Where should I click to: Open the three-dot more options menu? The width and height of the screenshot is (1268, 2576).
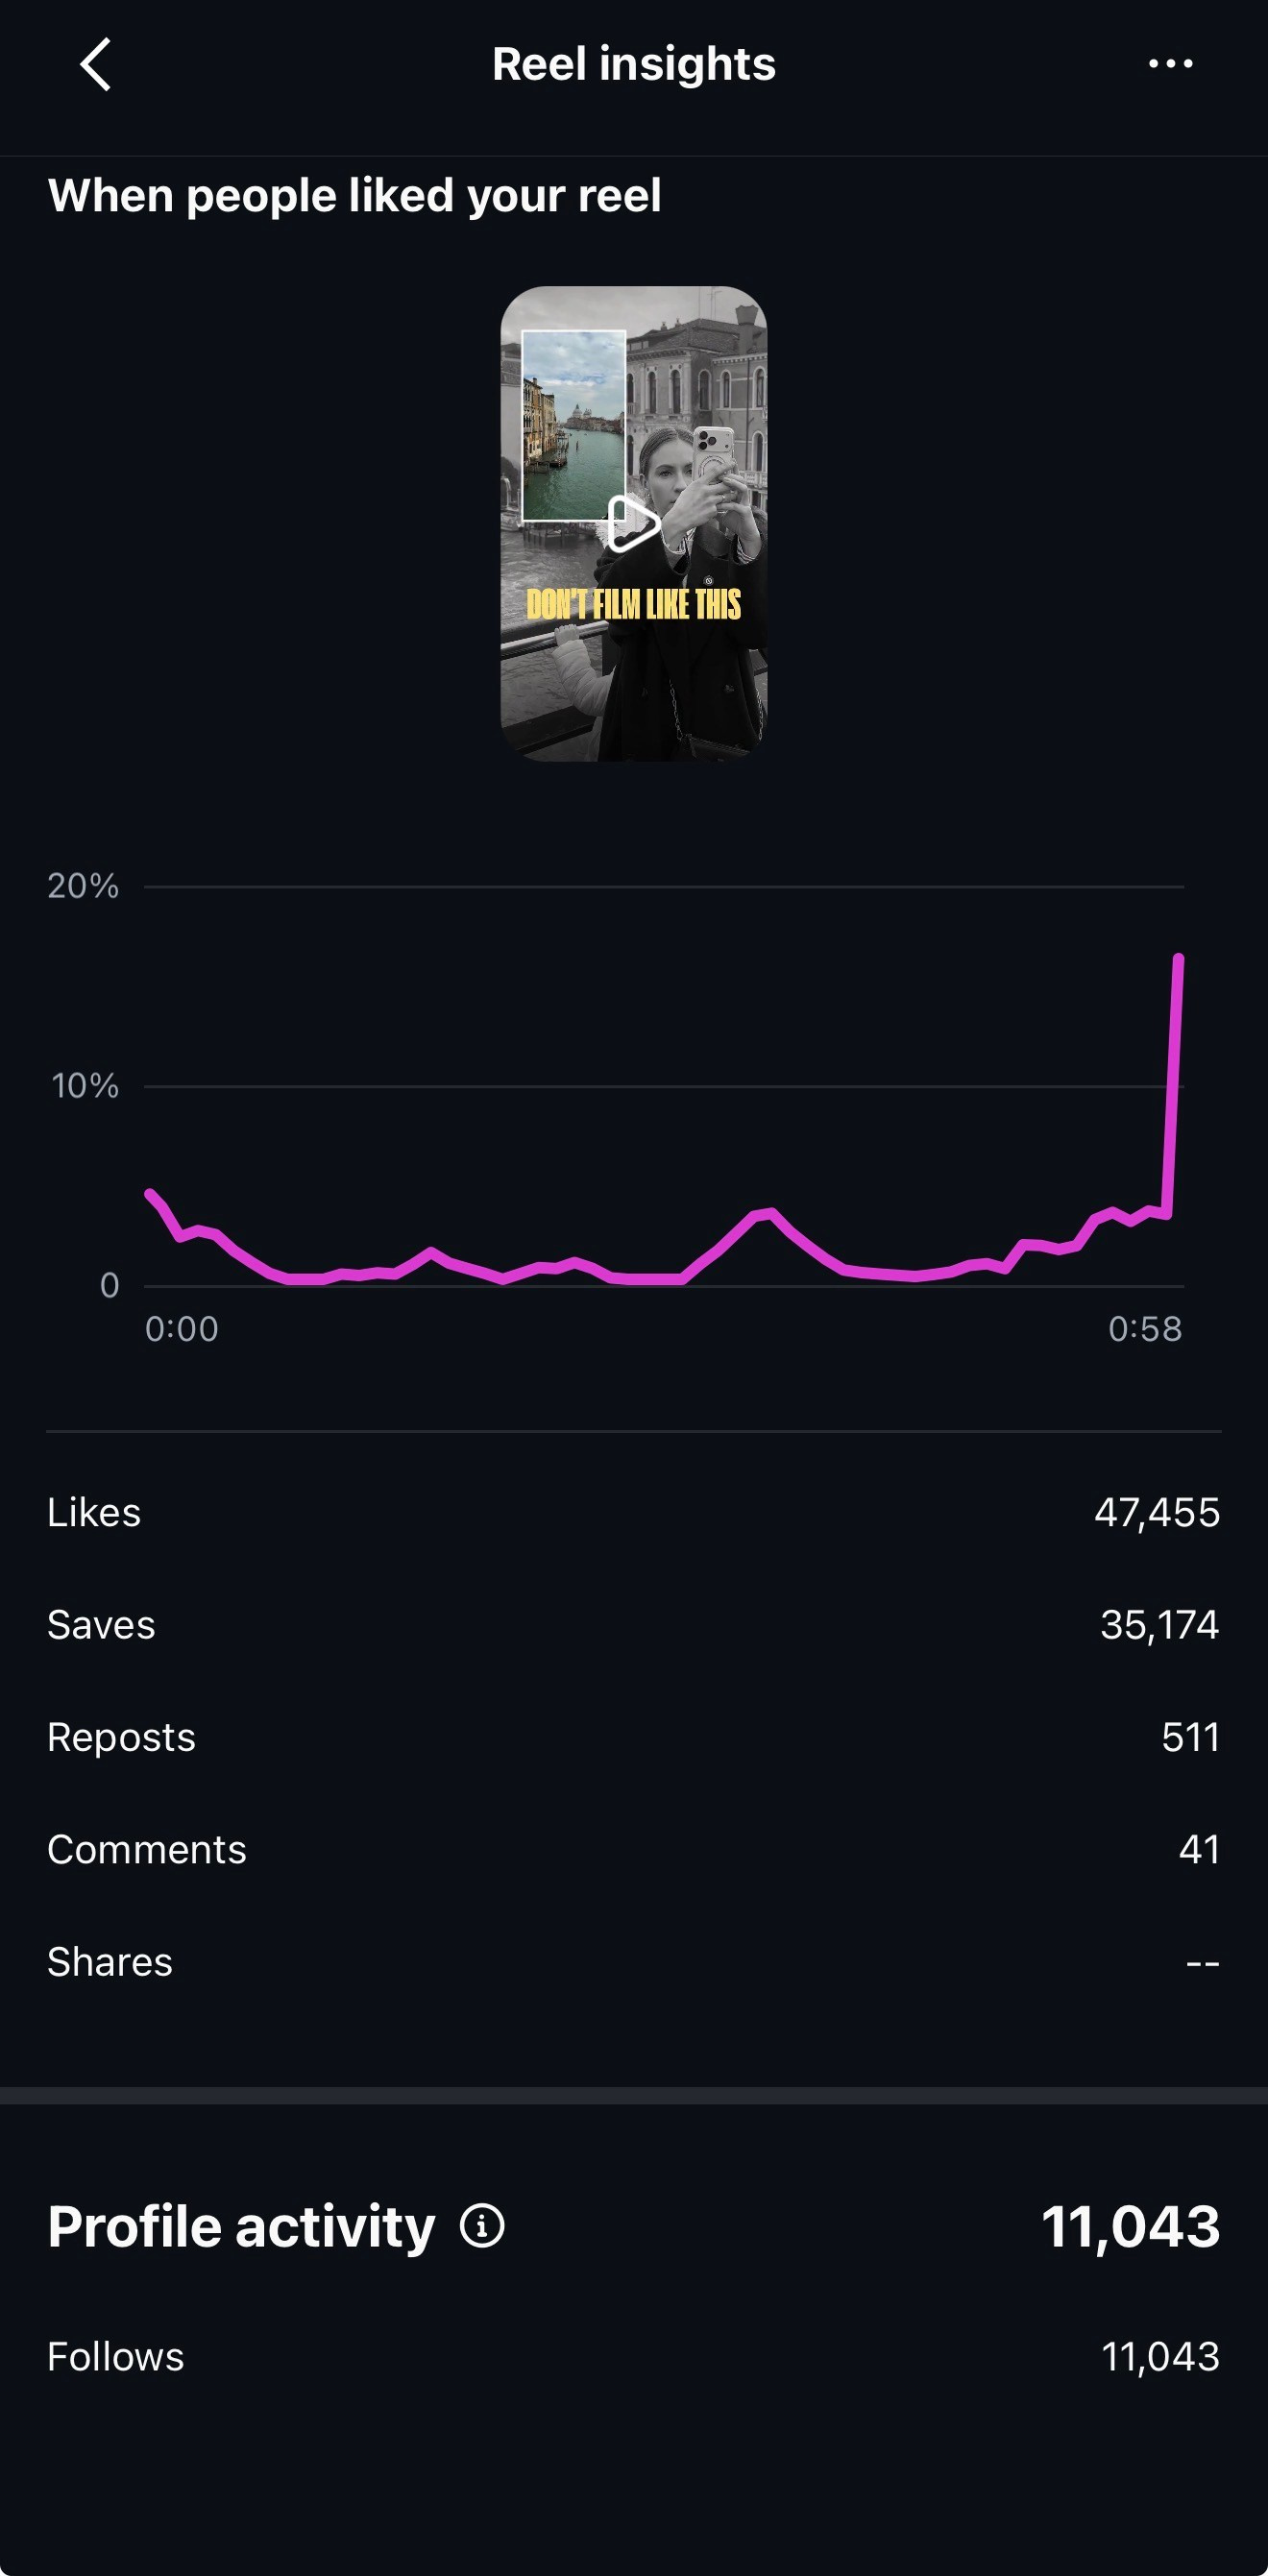[1170, 64]
